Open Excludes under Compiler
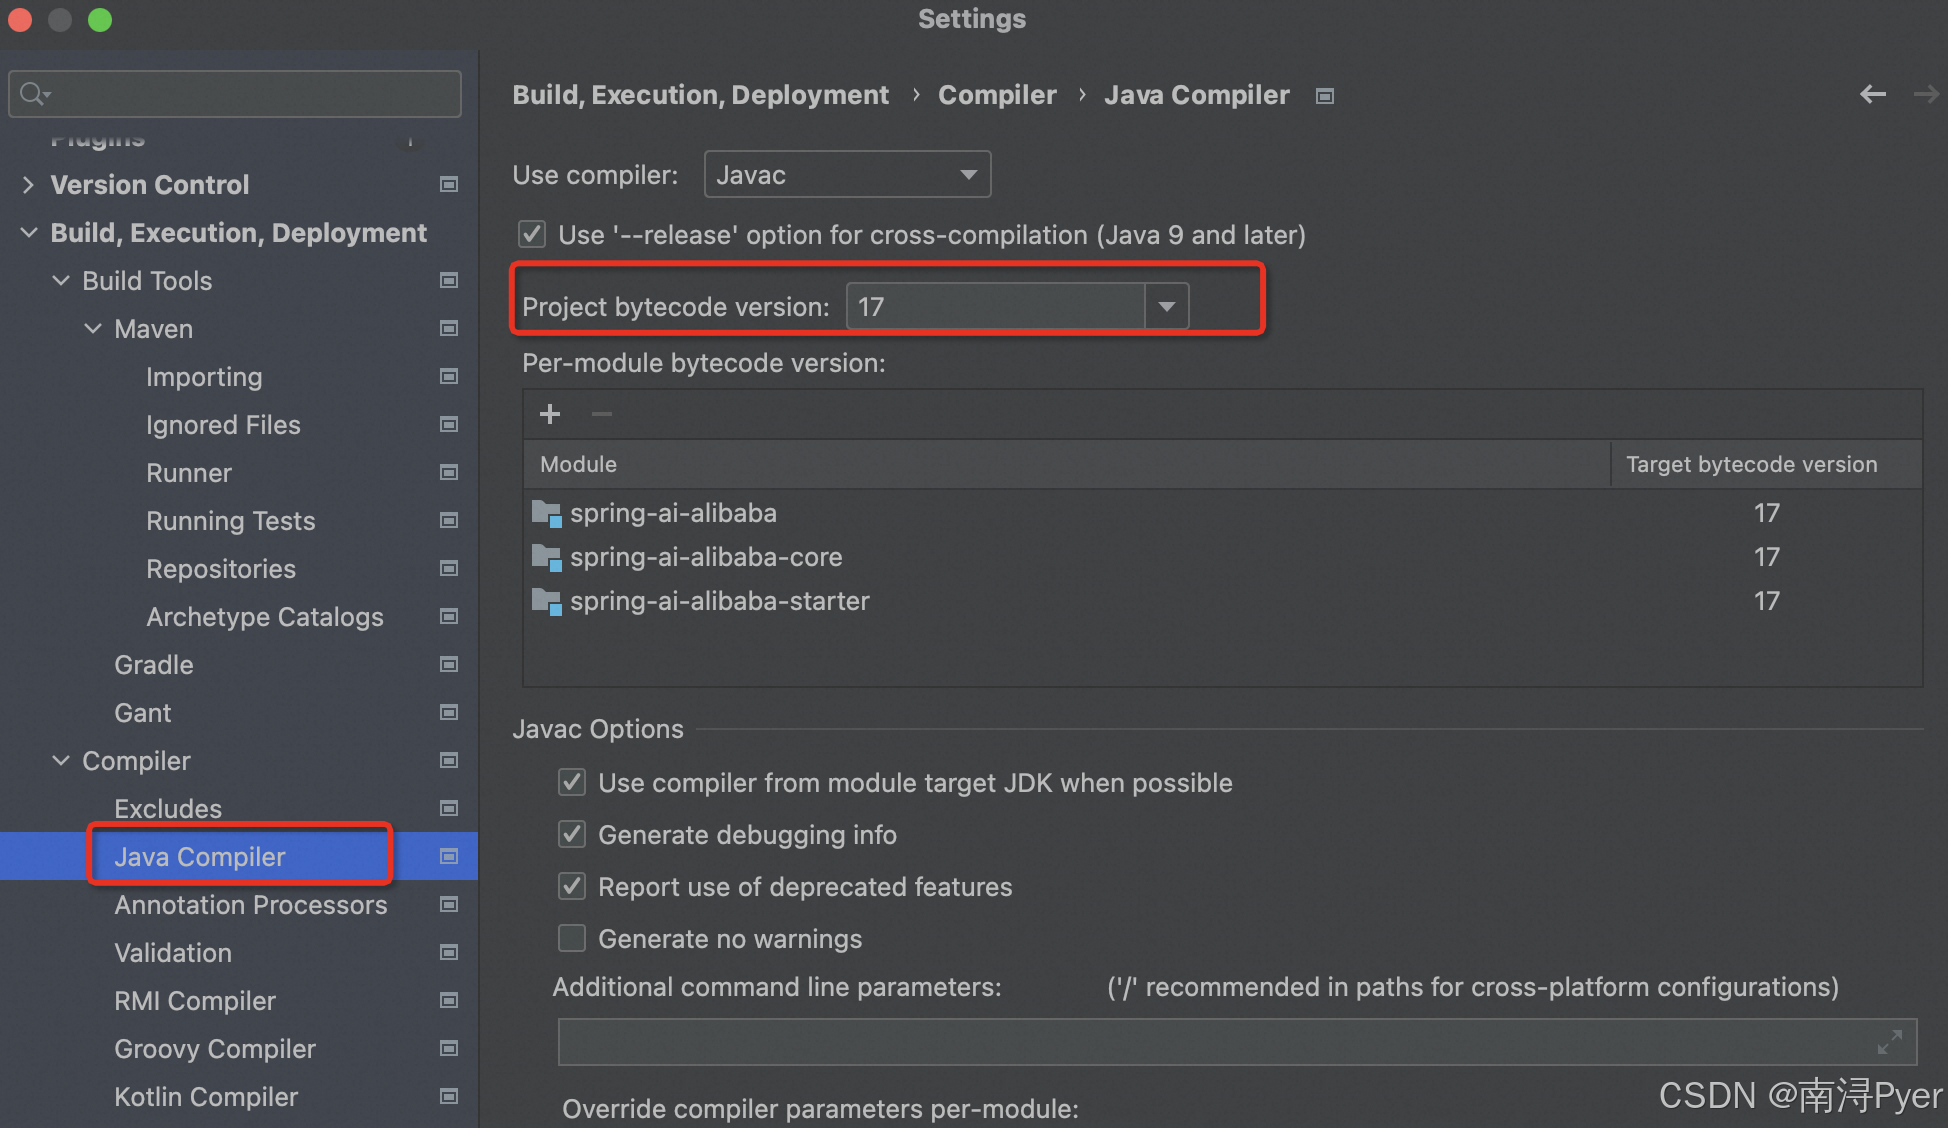The width and height of the screenshot is (1948, 1128). 168,809
